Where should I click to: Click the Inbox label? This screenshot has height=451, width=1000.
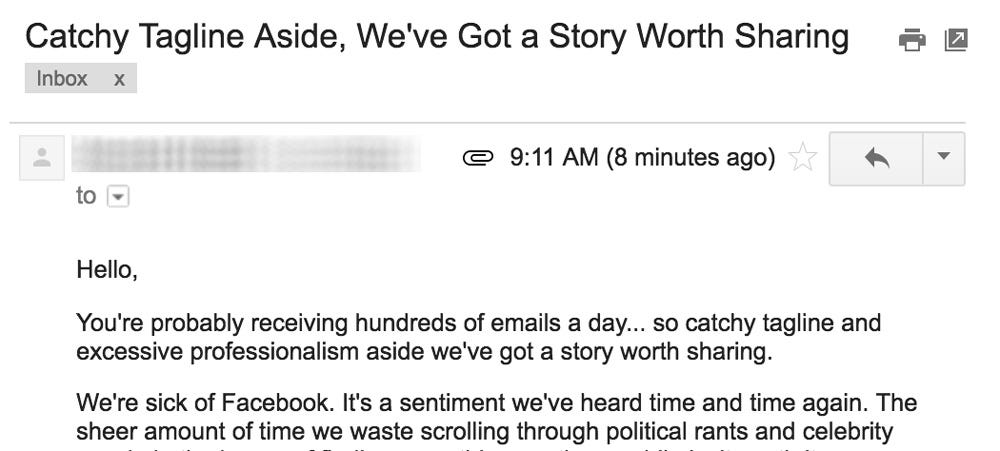(62, 78)
